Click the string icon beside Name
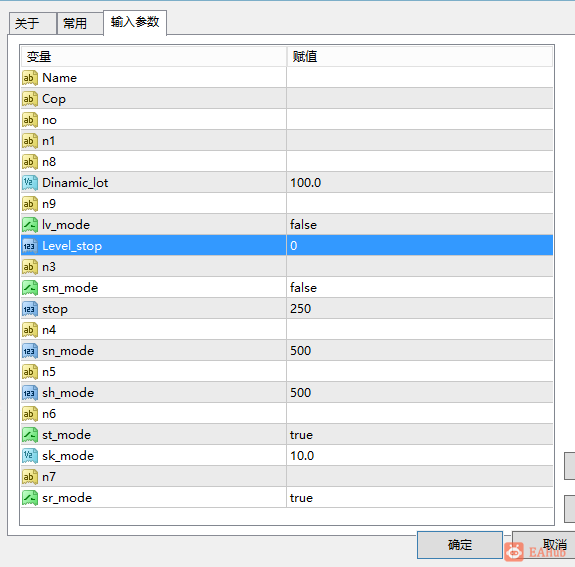 pyautogui.click(x=30, y=78)
